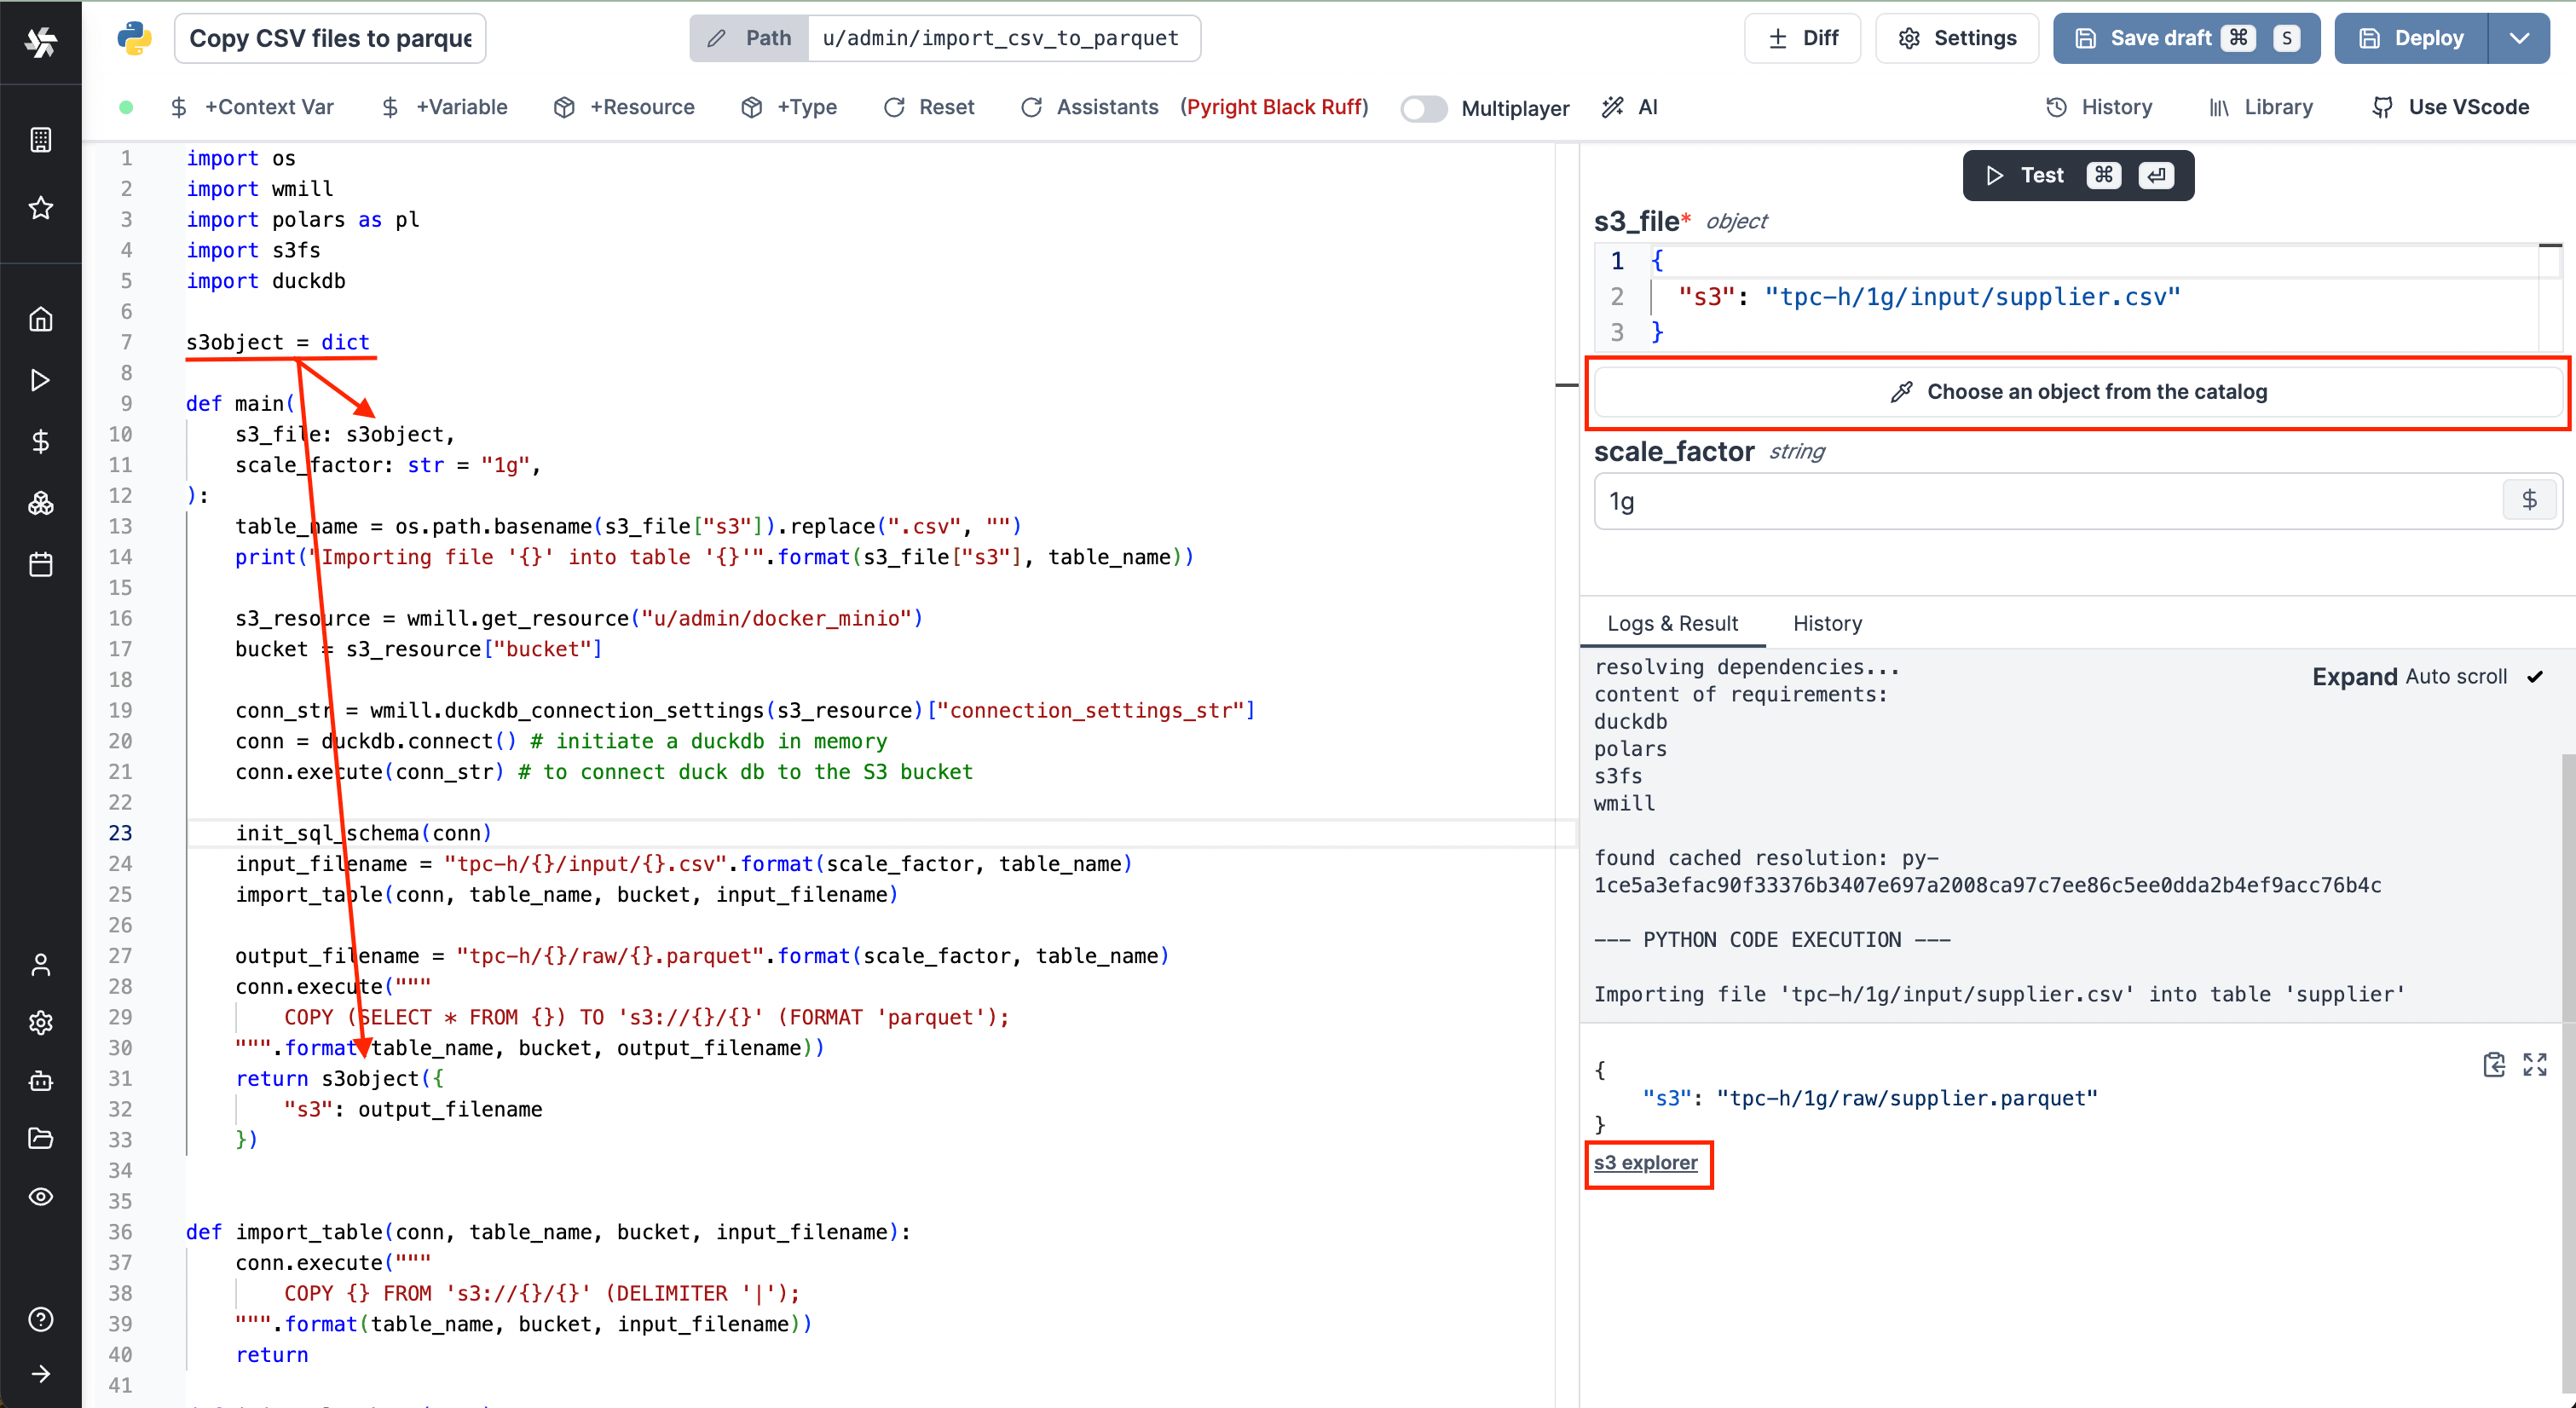Open Variables via the dollar sidebar icon
2576x1408 pixels.
[x=40, y=441]
